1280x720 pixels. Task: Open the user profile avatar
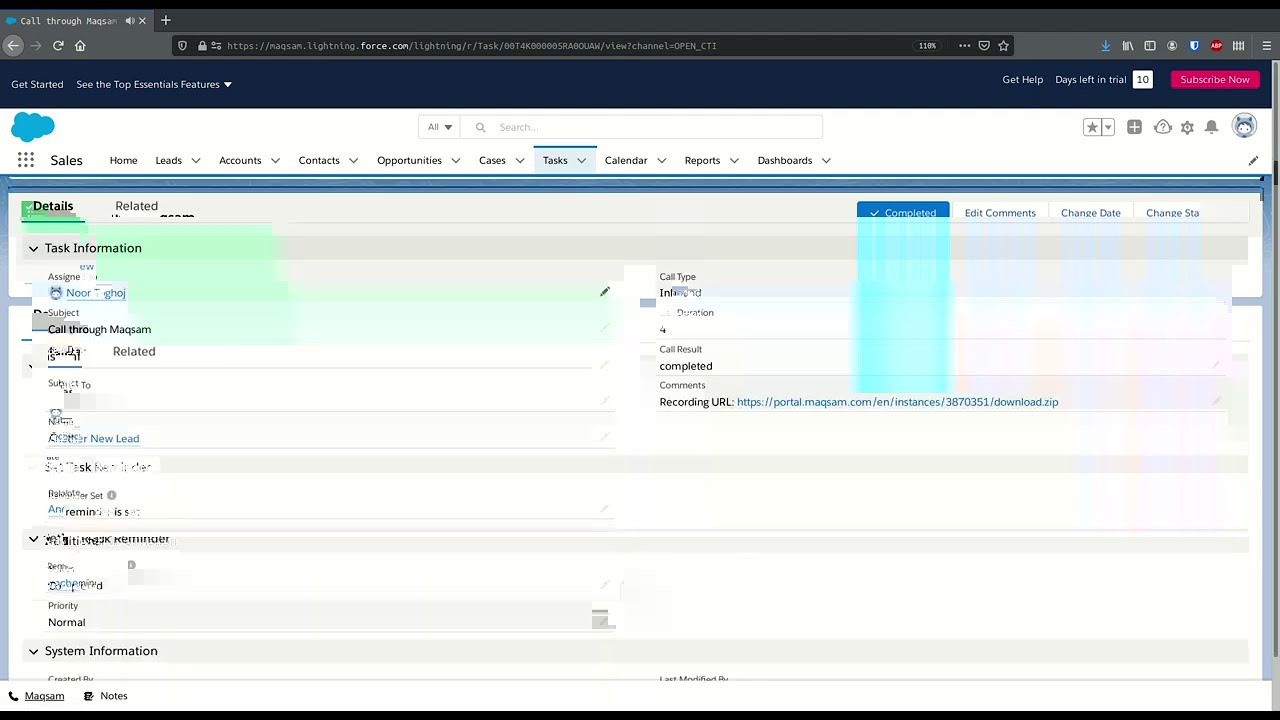click(x=1244, y=126)
